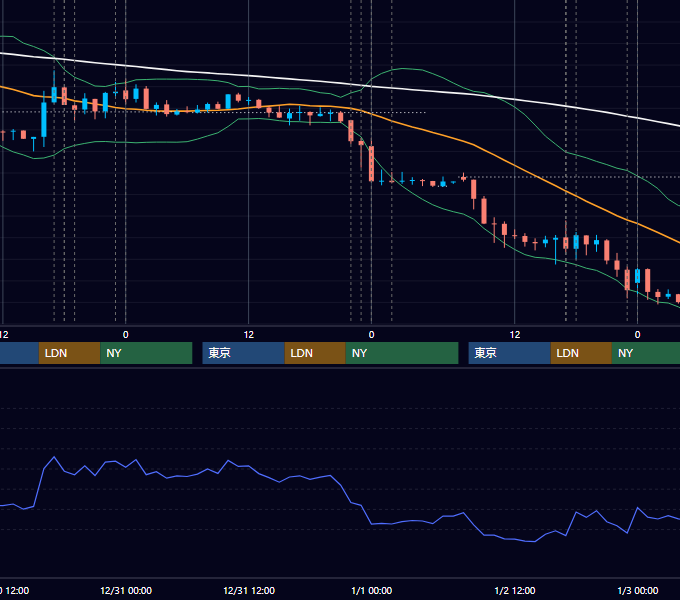Click the 1/3 00:00 date label
Screen dimensions: 680x600
coord(638,590)
